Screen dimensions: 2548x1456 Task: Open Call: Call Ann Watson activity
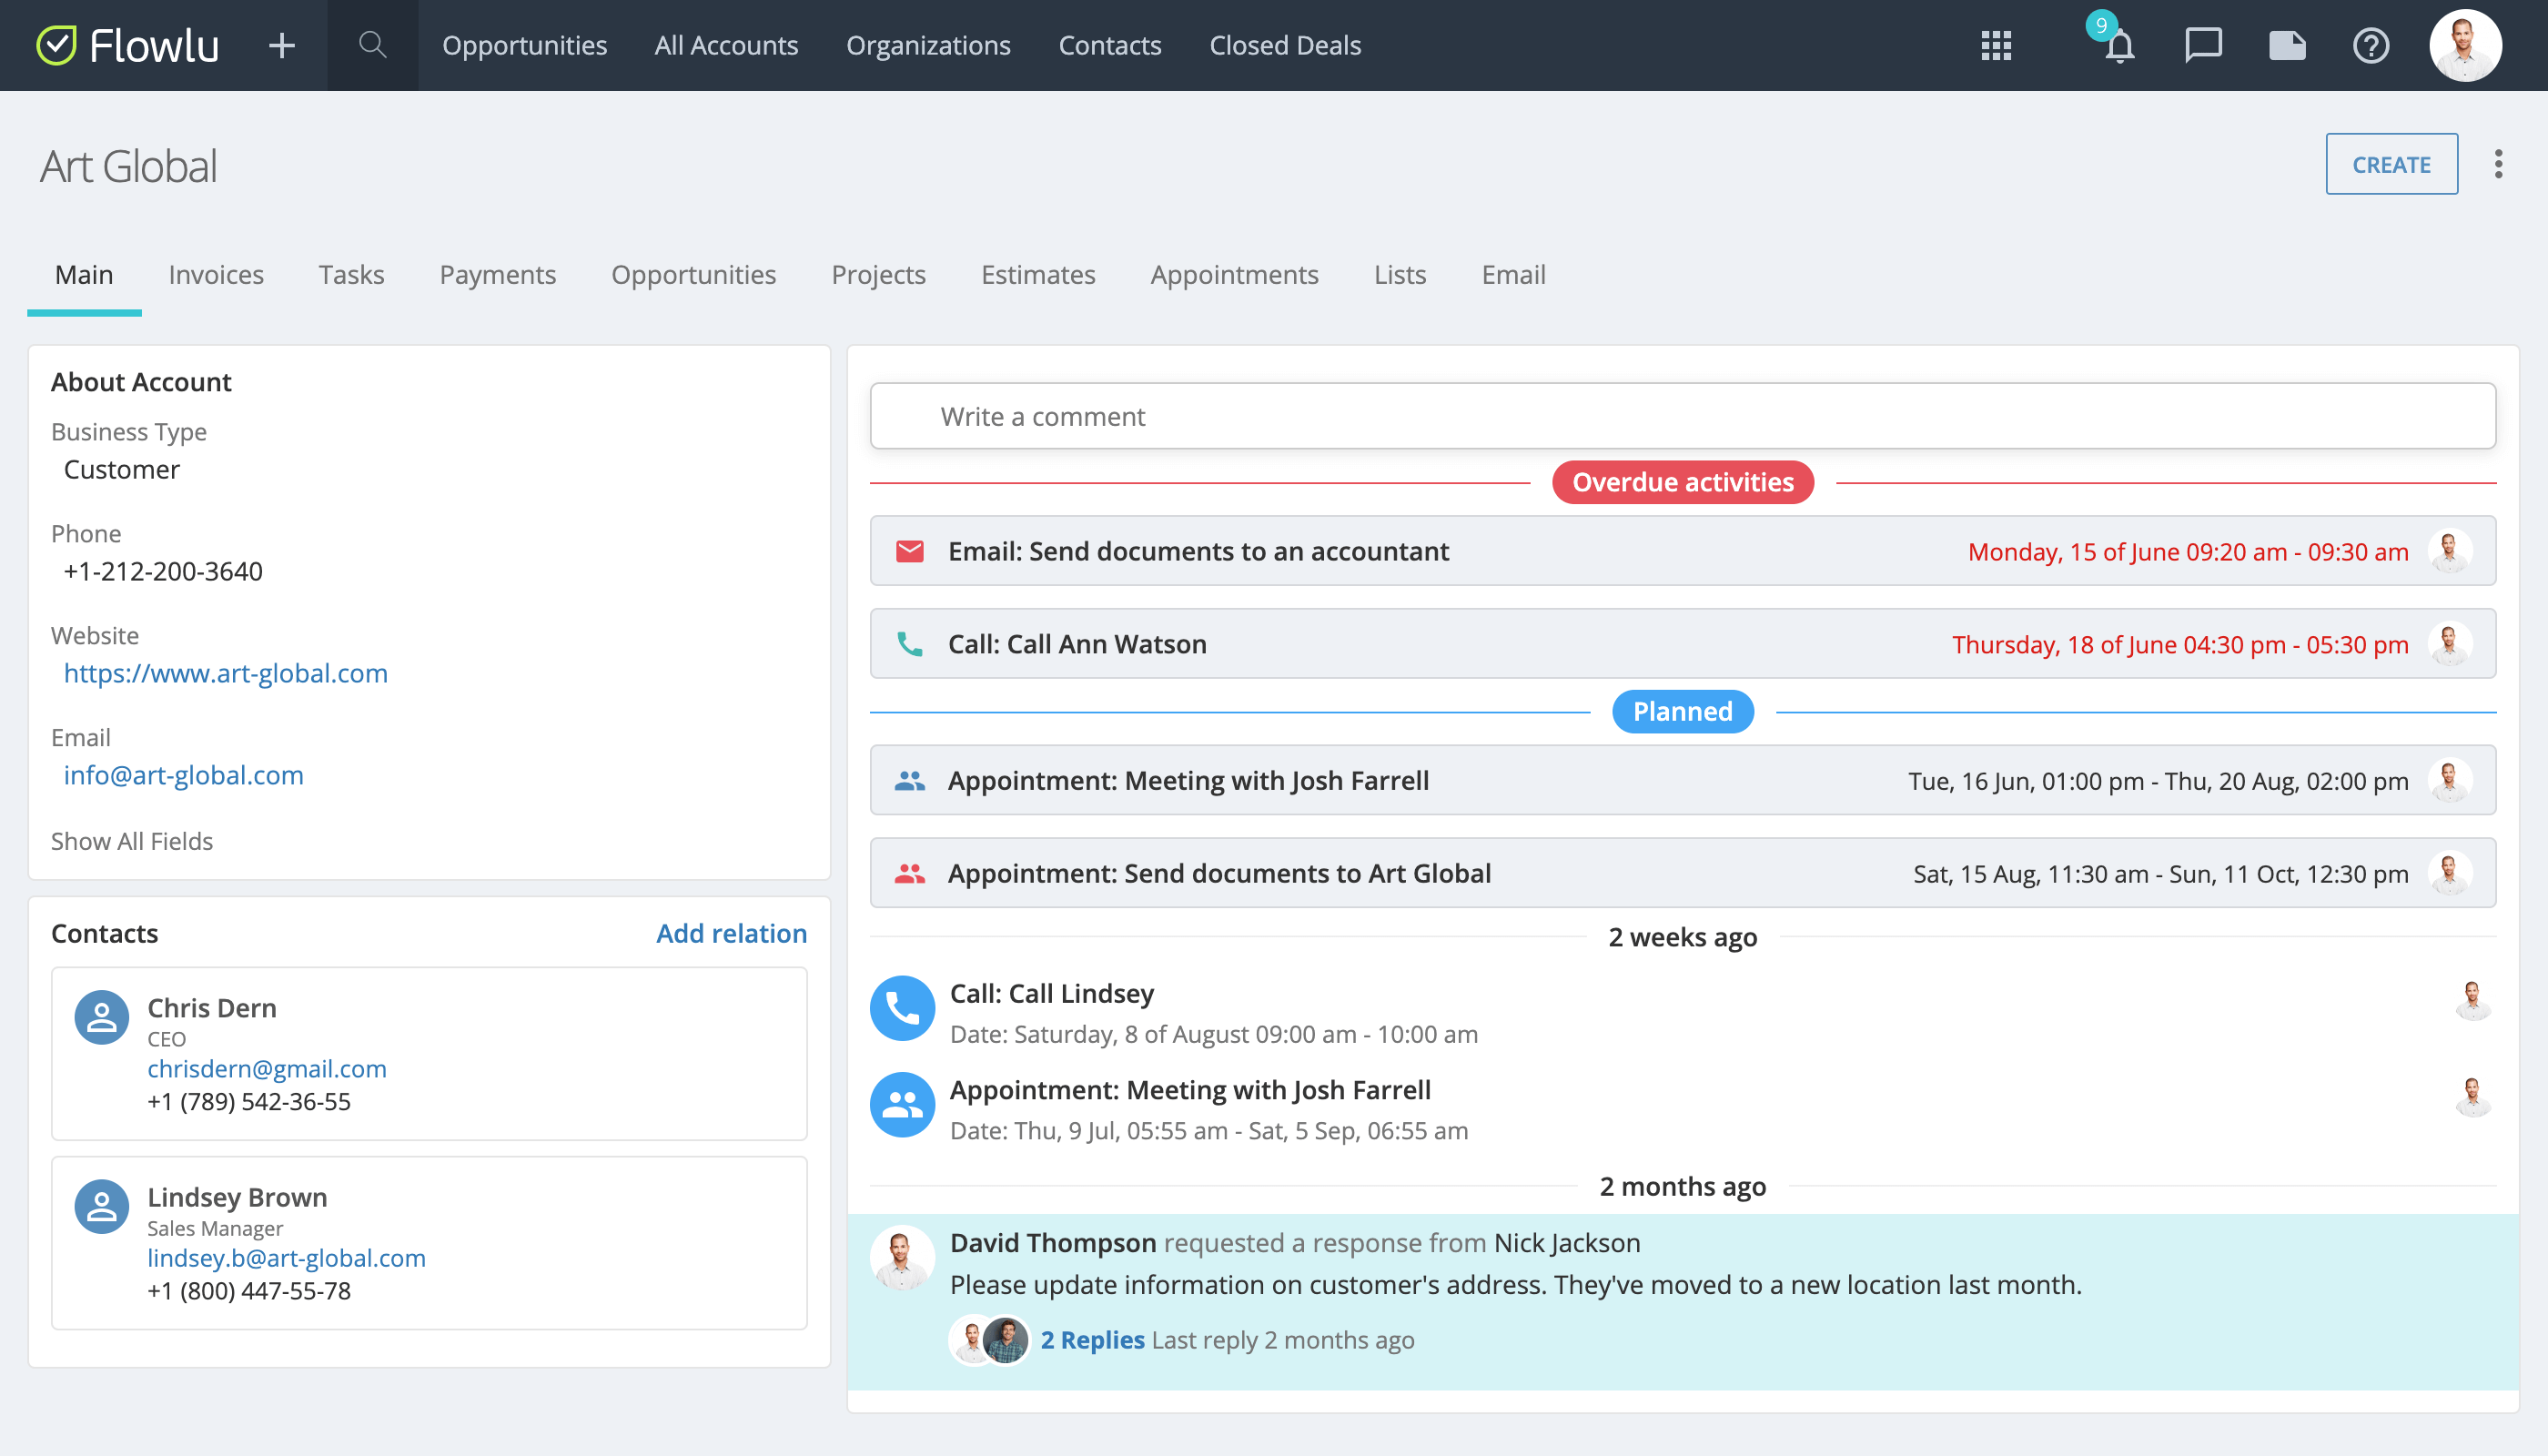click(x=1077, y=644)
